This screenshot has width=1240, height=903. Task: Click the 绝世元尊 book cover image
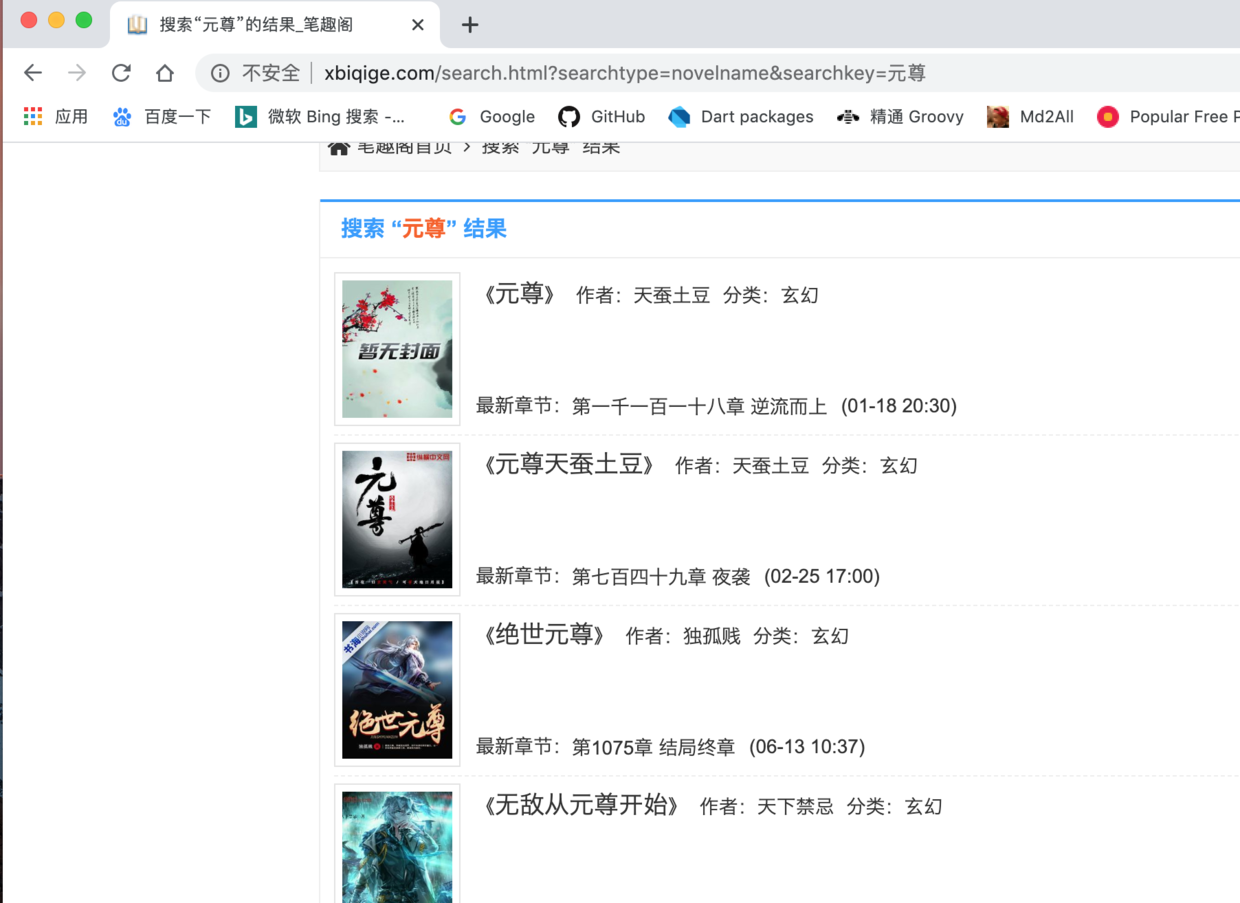pyautogui.click(x=397, y=689)
